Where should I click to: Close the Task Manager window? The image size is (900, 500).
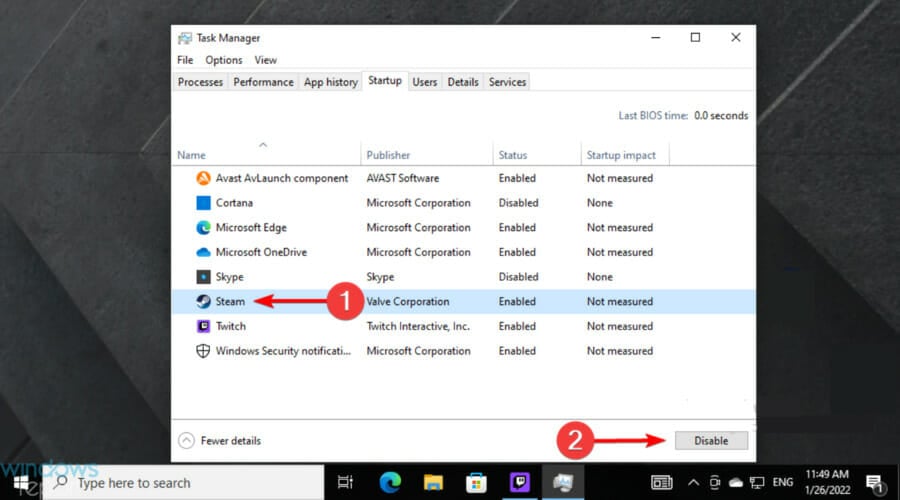click(x=735, y=37)
